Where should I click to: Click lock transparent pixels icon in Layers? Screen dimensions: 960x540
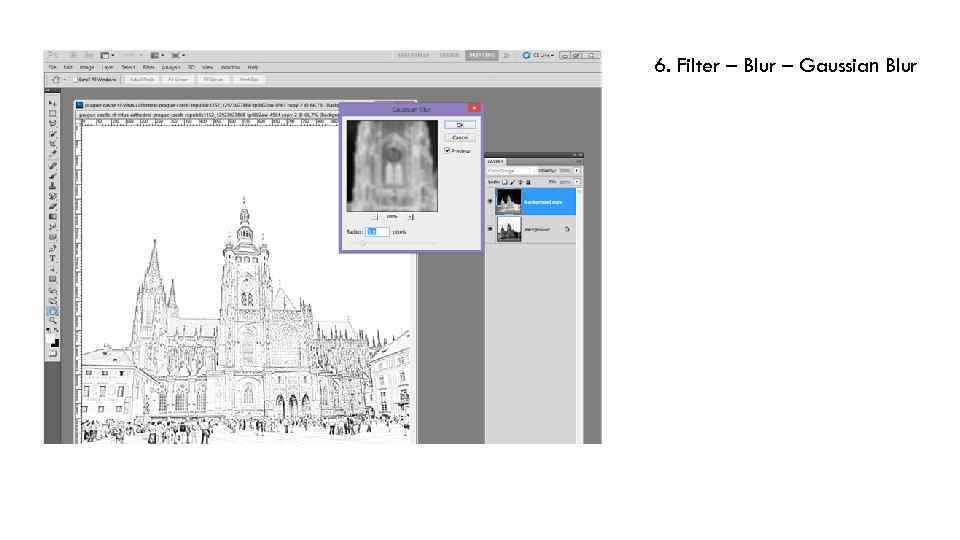point(504,182)
